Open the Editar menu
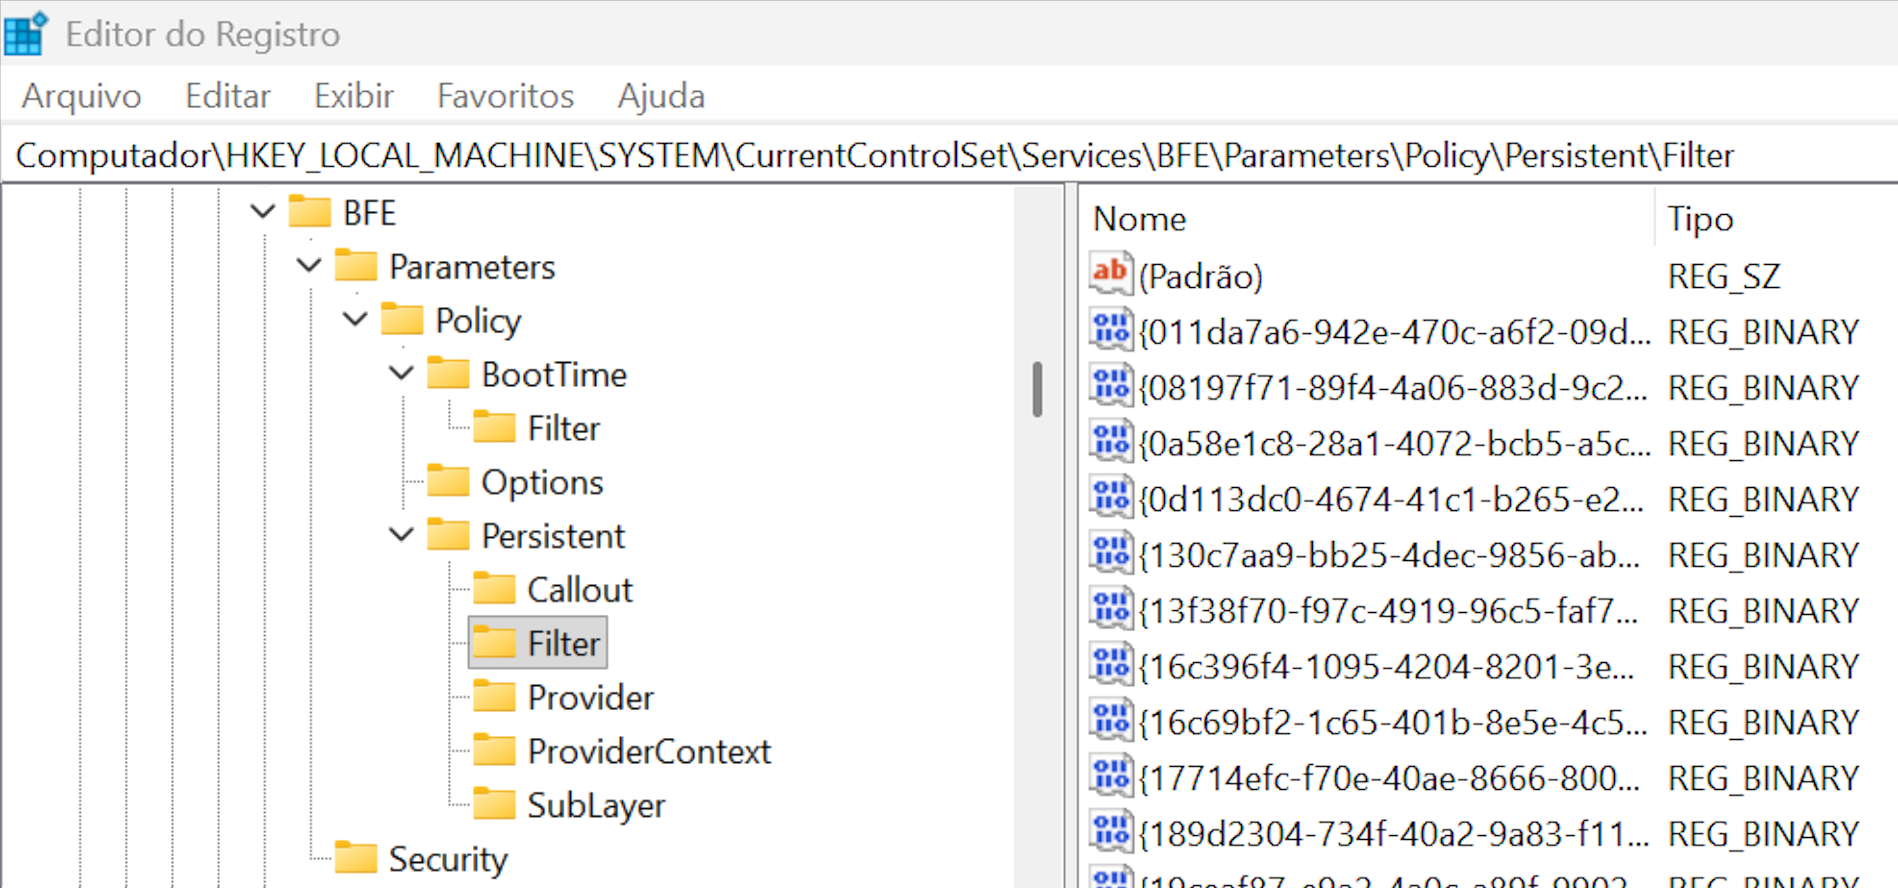This screenshot has height=888, width=1898. point(227,96)
